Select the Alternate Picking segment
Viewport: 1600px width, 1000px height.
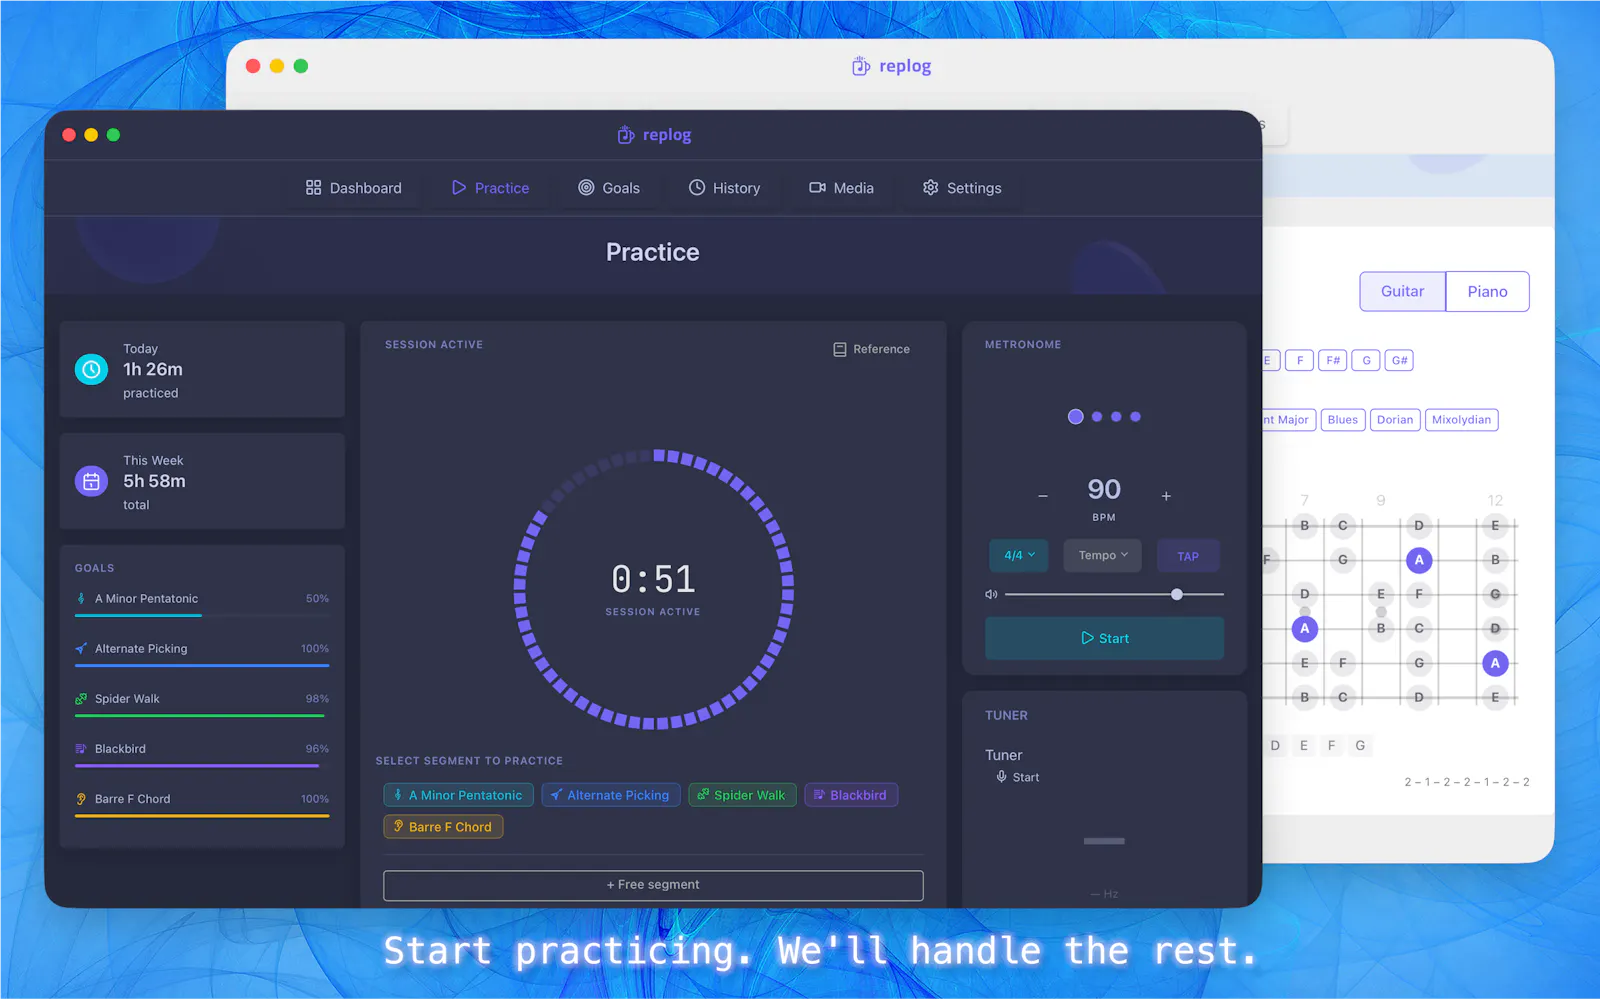point(611,795)
